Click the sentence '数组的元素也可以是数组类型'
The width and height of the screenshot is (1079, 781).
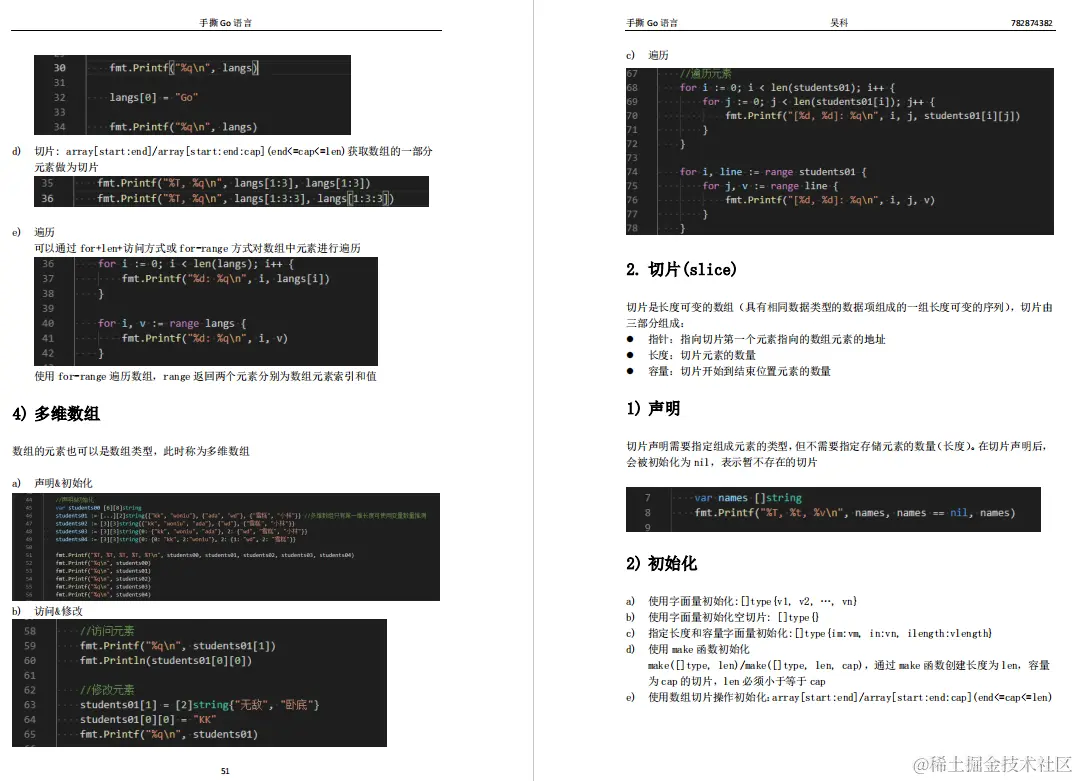pyautogui.click(x=131, y=451)
